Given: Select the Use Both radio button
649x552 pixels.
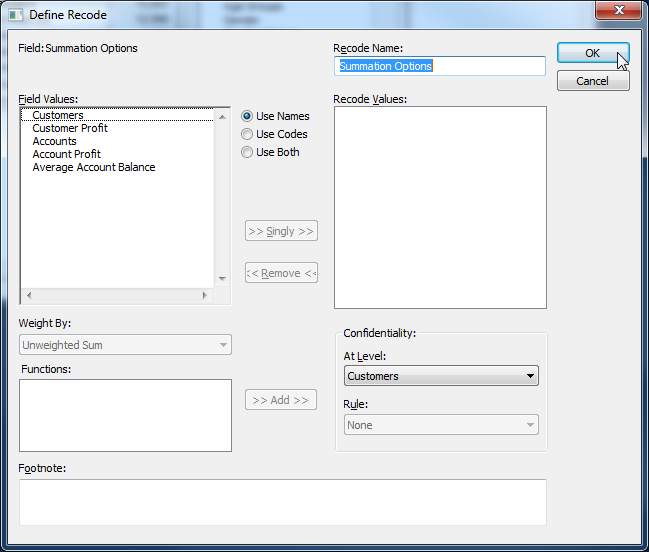Looking at the screenshot, I should (x=247, y=152).
